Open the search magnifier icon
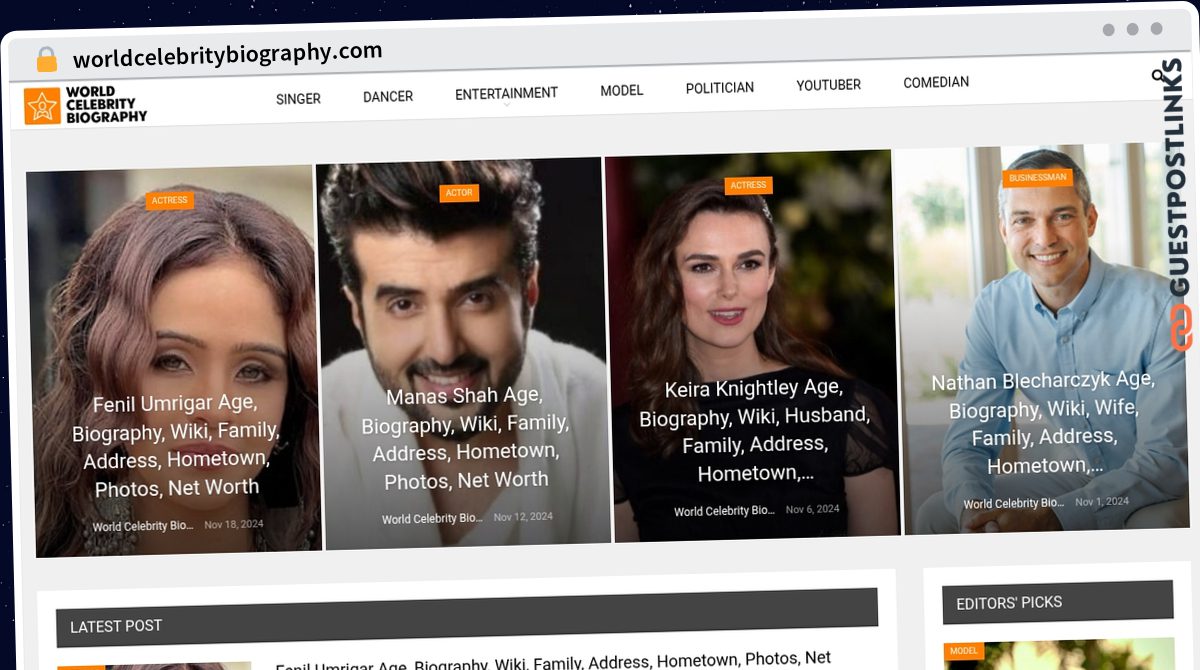This screenshot has width=1200, height=670. point(1159,75)
